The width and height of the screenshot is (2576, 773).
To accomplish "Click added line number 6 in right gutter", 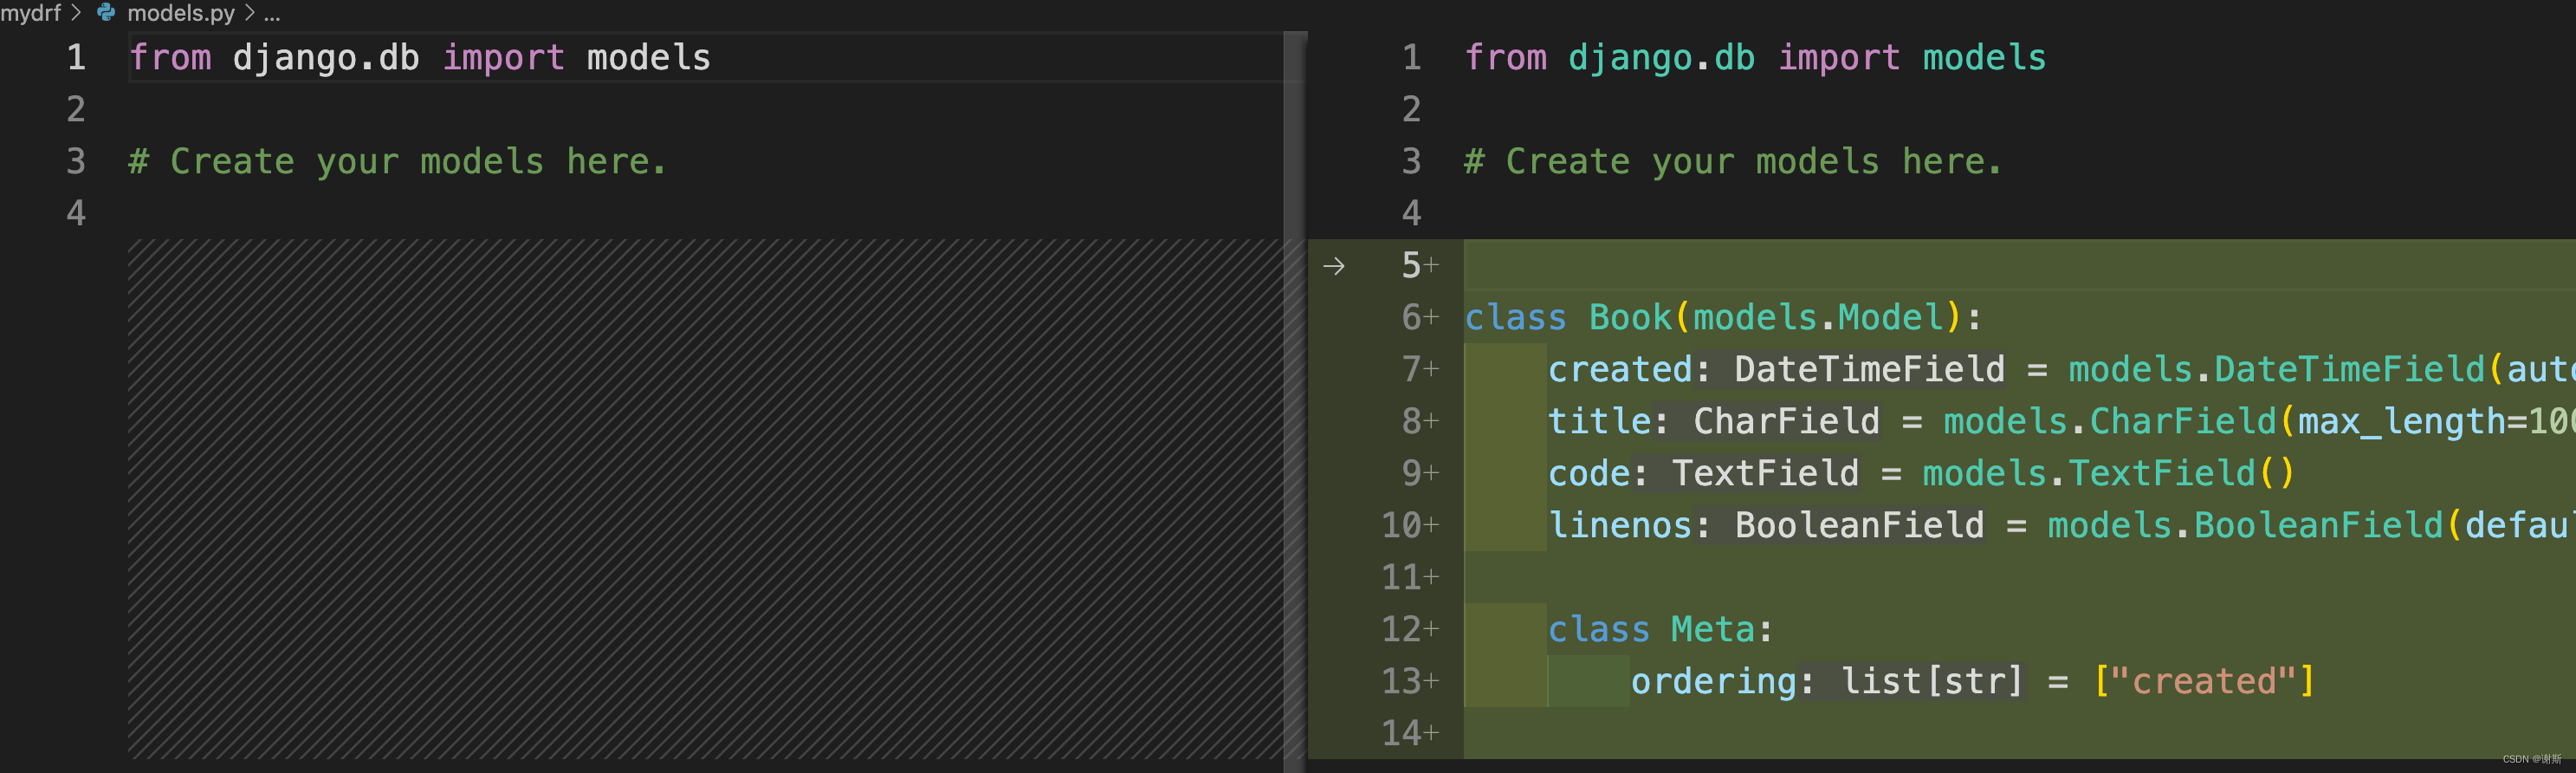I will (x=1411, y=317).
